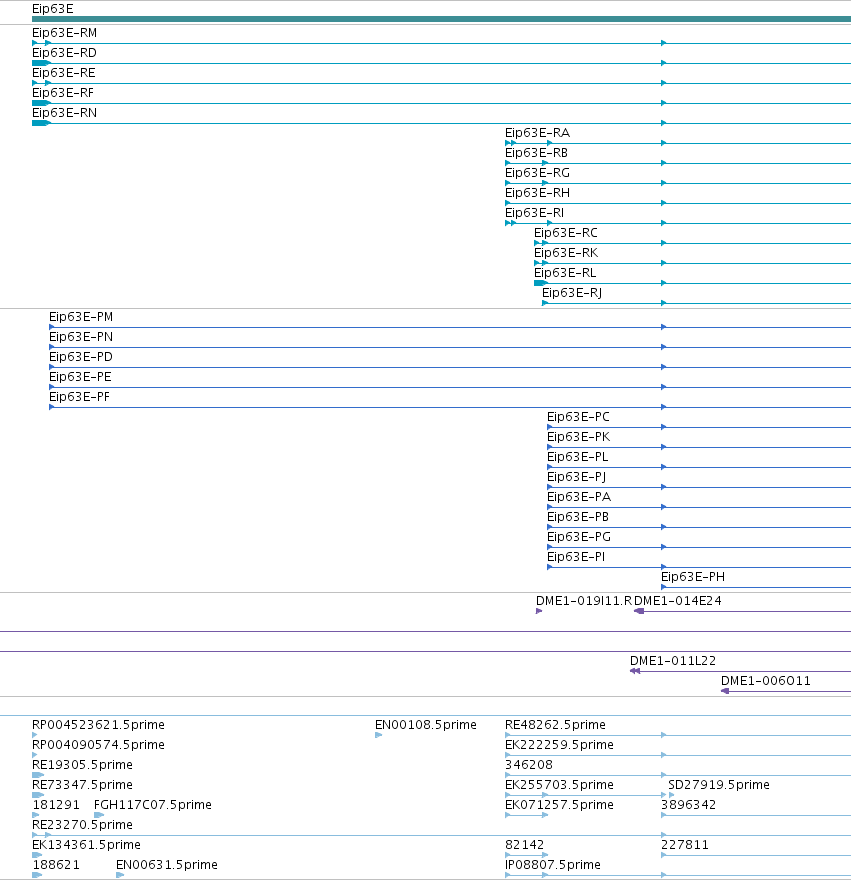851x880 pixels.
Task: Click arrow glyph under DME1-019I11.R
Action: 539,611
